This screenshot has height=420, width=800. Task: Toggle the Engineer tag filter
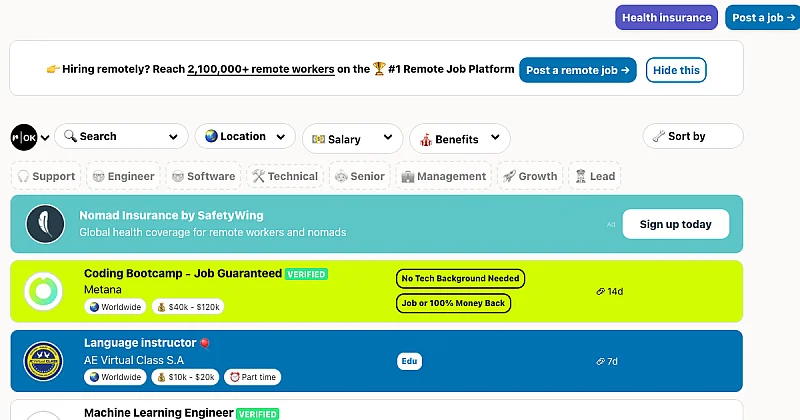(123, 176)
